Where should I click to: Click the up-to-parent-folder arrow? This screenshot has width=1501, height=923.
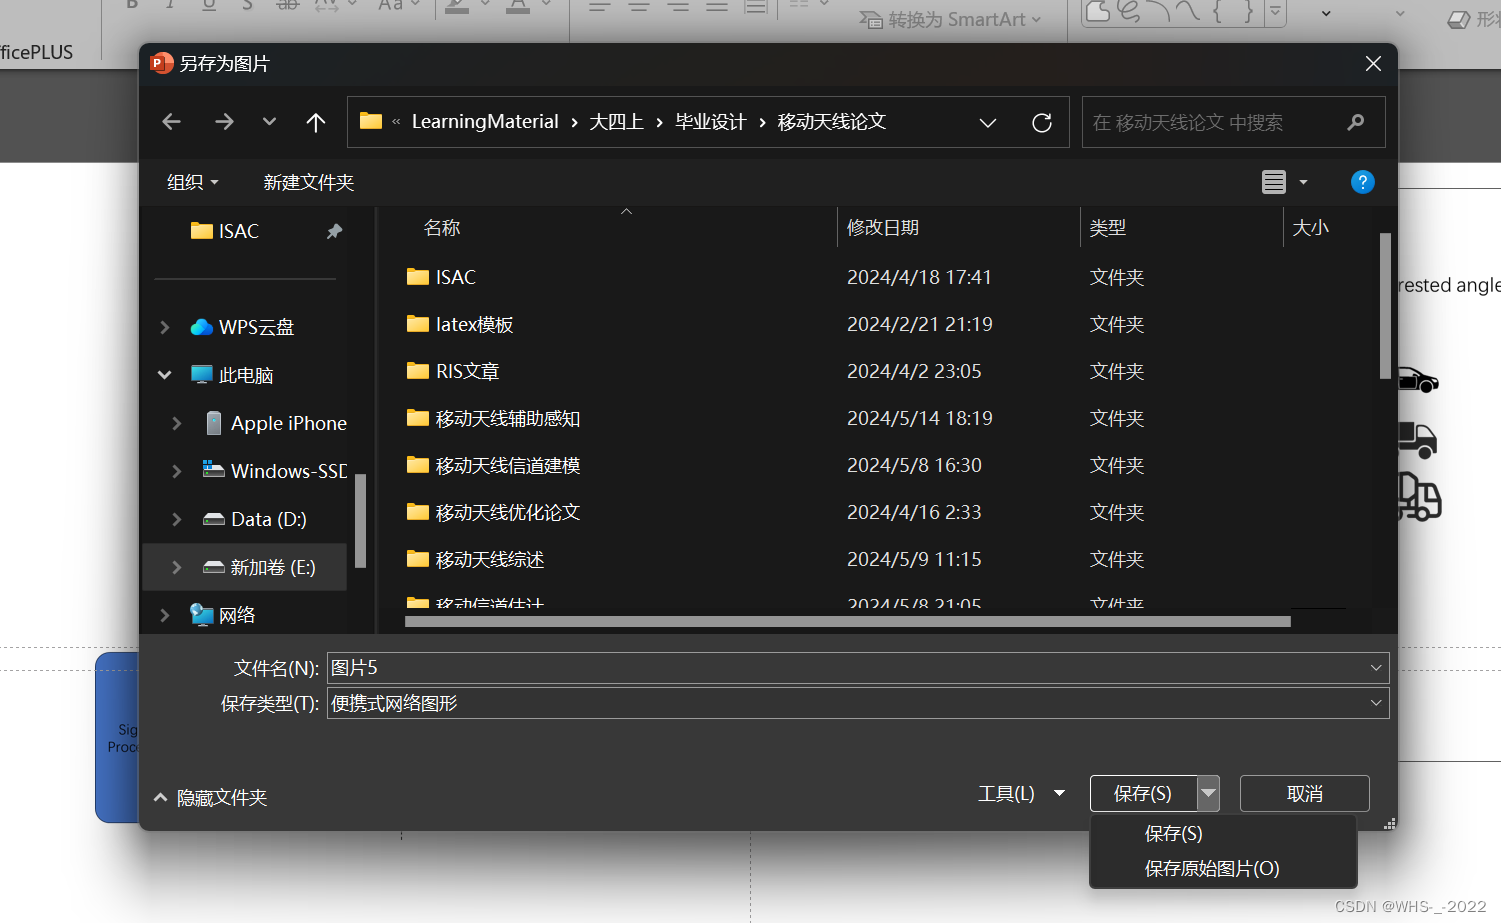(315, 121)
